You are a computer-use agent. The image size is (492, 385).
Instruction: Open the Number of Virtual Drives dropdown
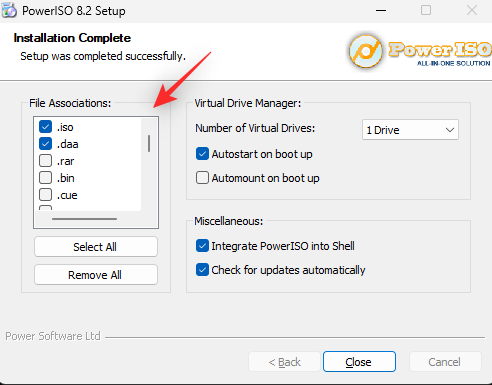(410, 130)
